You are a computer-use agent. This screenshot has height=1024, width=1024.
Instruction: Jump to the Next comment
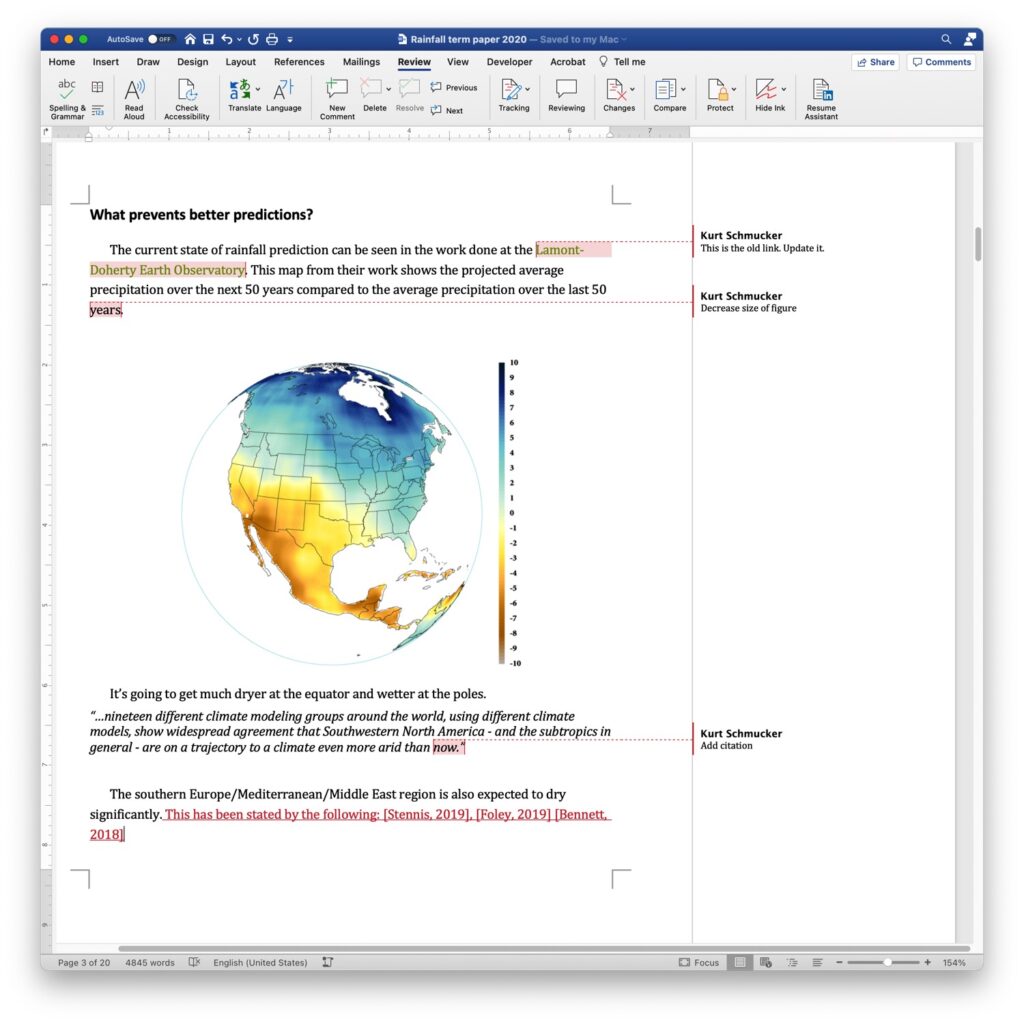pyautogui.click(x=447, y=110)
